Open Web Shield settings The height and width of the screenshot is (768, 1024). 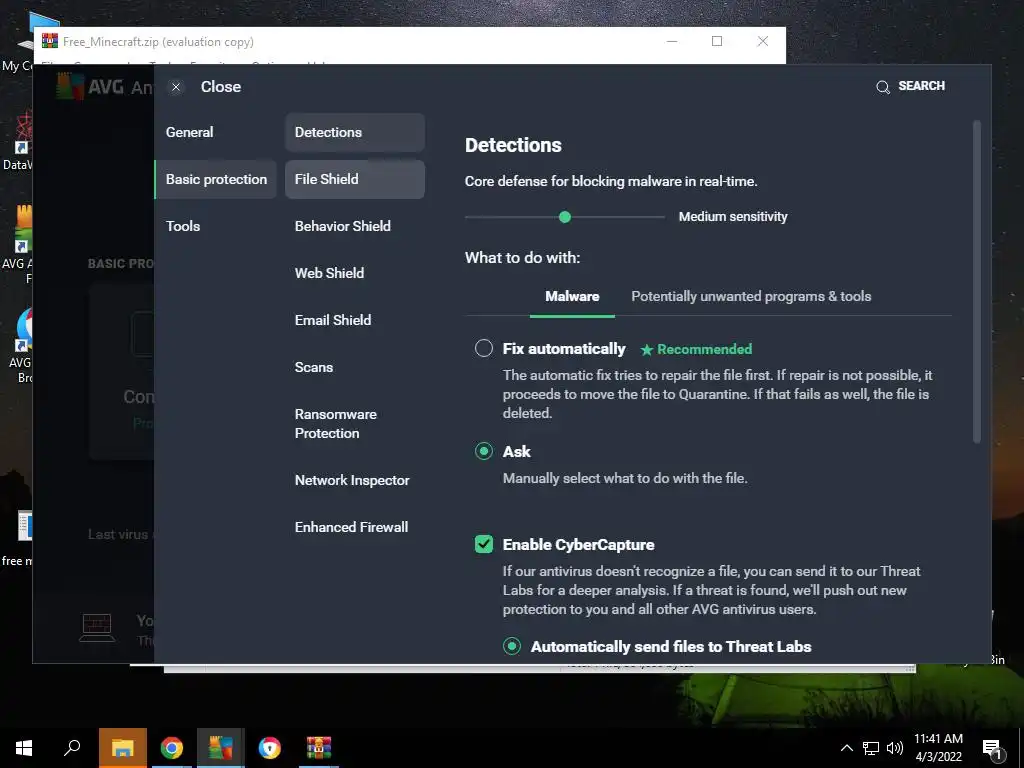tap(329, 273)
